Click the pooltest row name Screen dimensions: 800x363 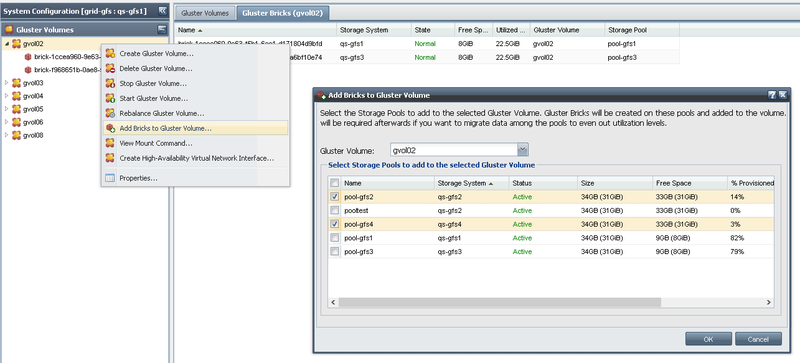[356, 210]
